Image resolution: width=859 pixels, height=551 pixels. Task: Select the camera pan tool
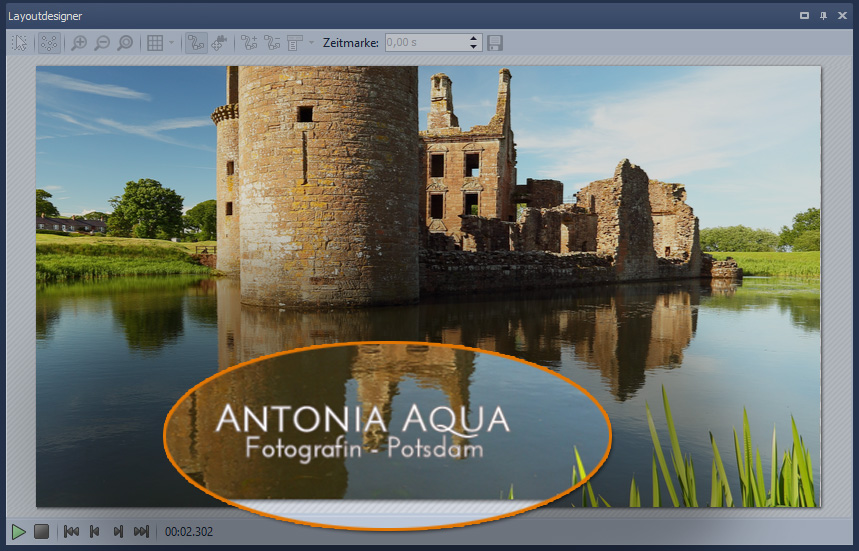[219, 43]
